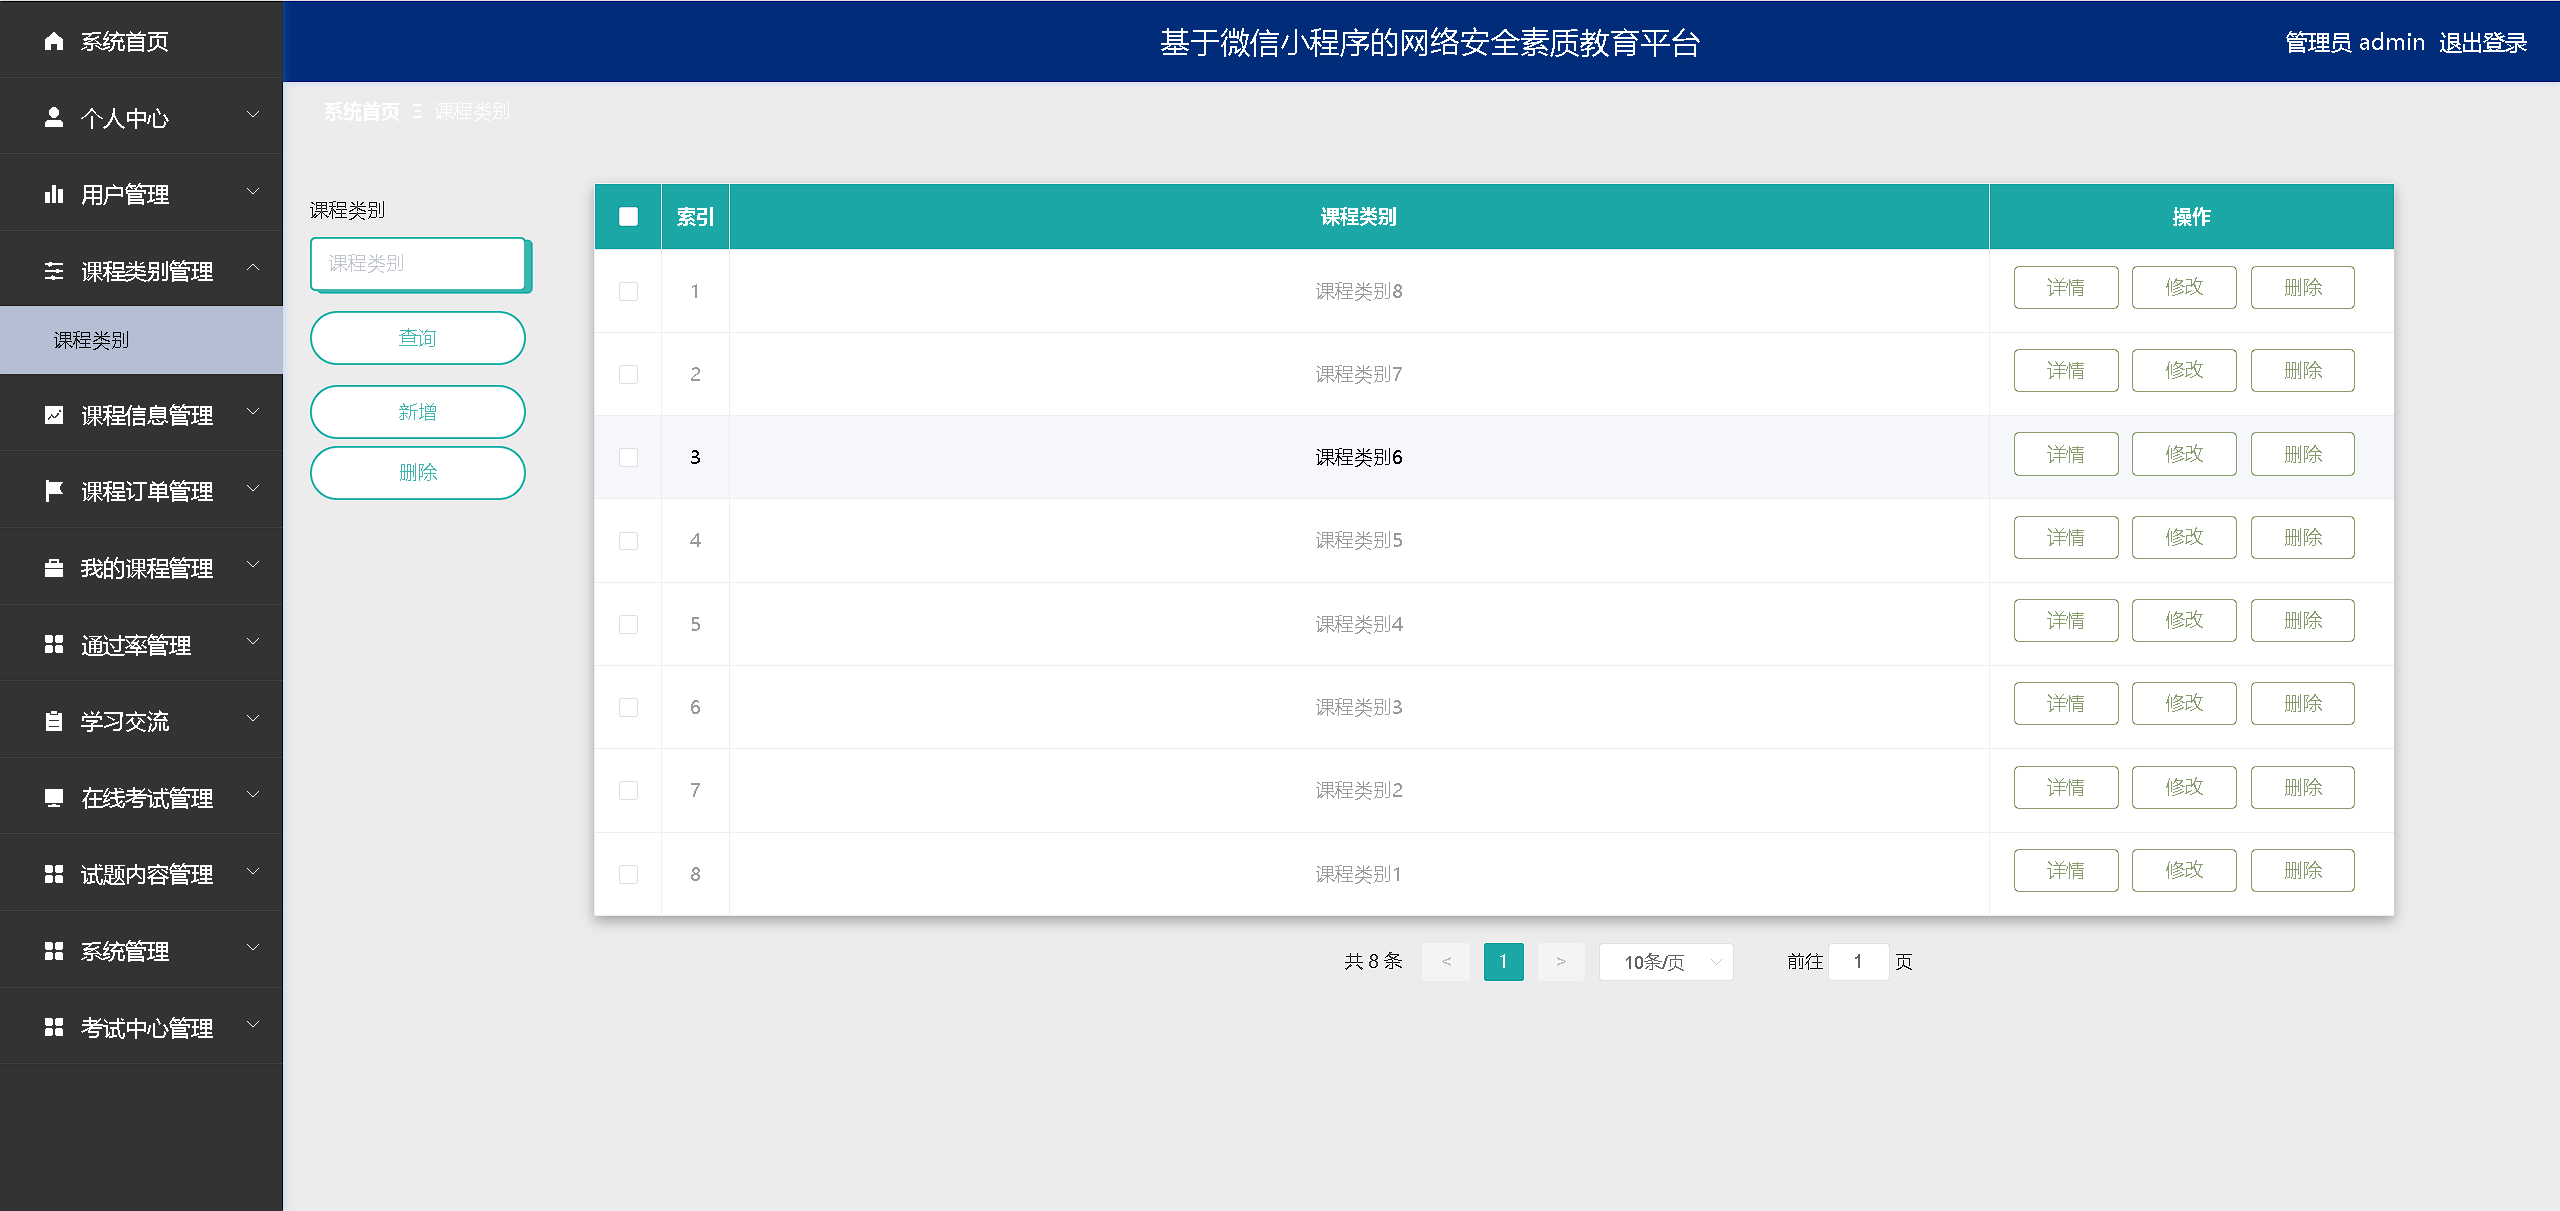This screenshot has height=1211, width=2560.
Task: Select the 课程类别 submenu item in sidebar
Action: [91, 340]
